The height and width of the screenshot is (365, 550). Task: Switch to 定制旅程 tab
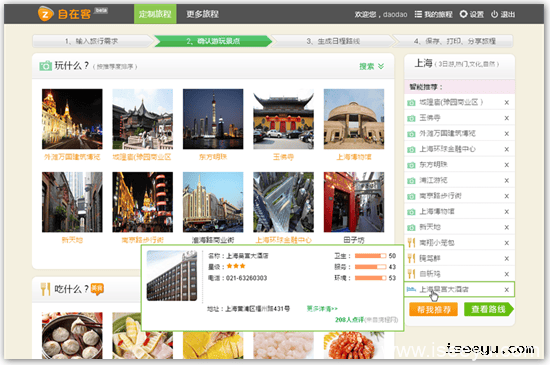(x=155, y=14)
